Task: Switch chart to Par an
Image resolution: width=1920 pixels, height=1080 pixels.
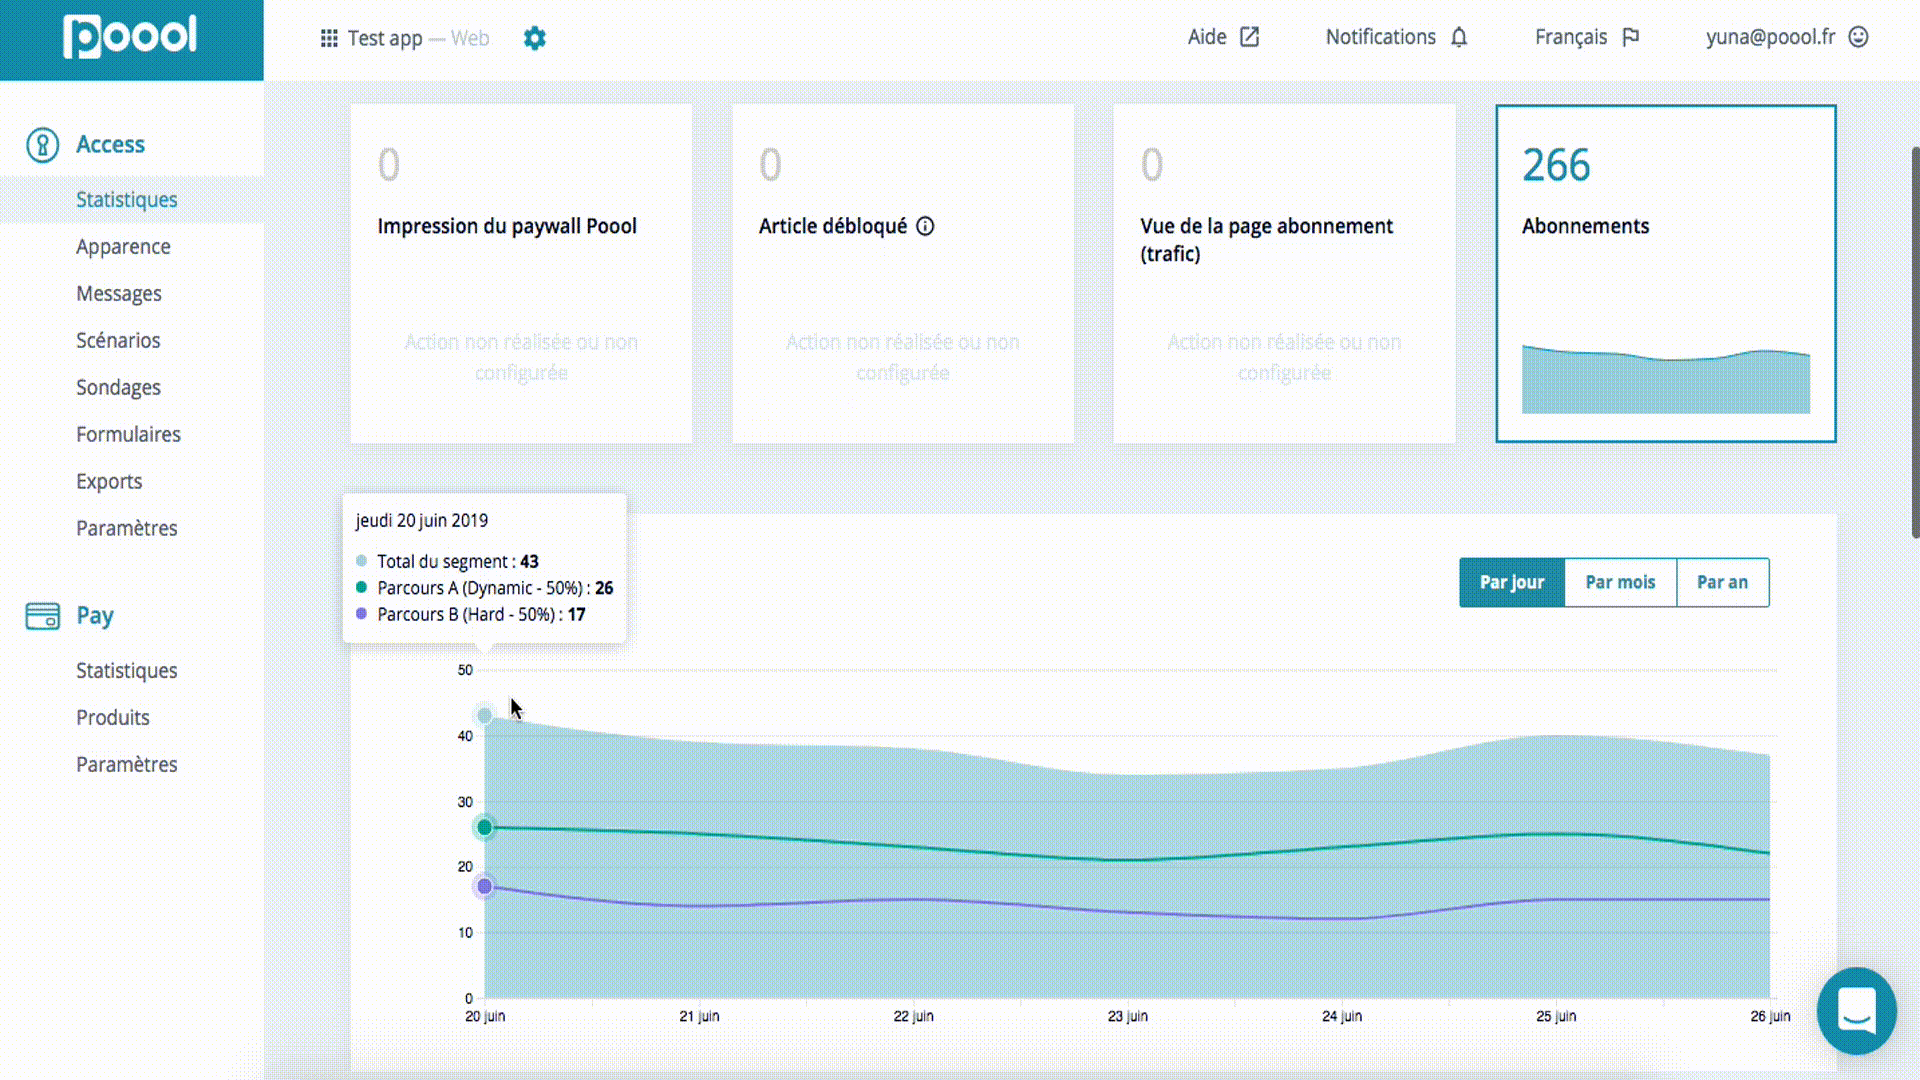Action: [1722, 582]
